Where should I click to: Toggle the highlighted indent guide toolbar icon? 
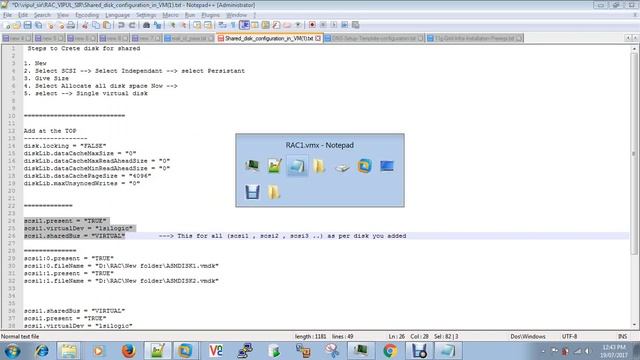click(244, 25)
